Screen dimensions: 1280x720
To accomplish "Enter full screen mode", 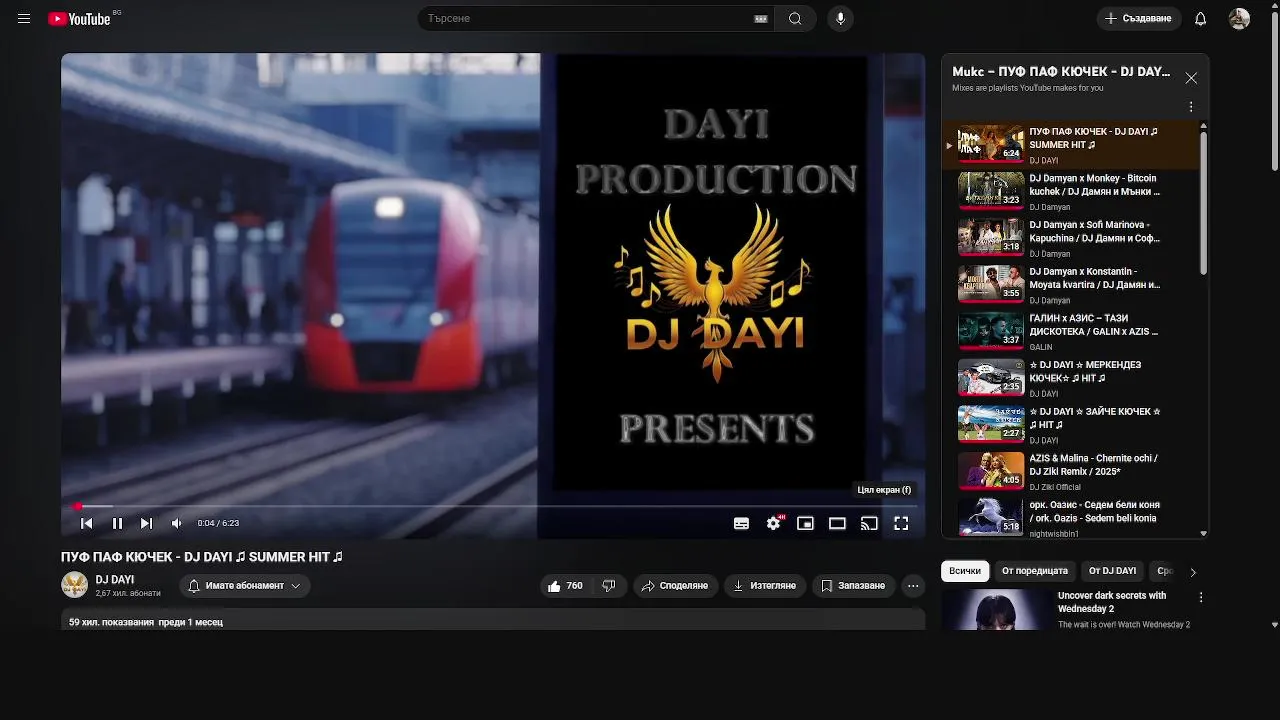I will [901, 523].
